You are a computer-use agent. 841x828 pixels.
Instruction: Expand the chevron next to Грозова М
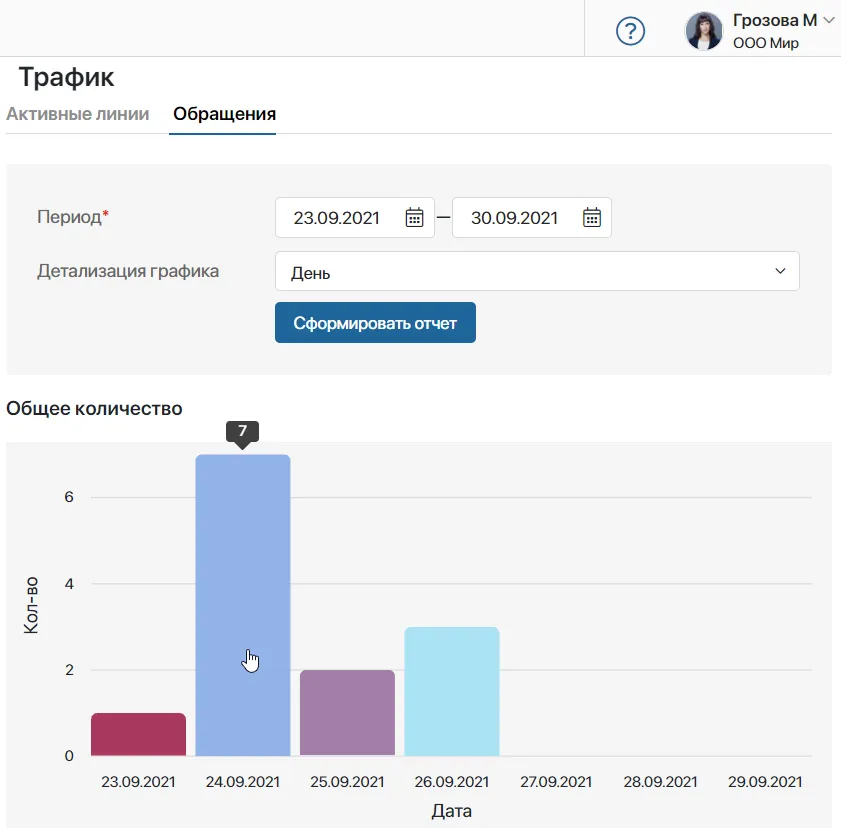point(828,18)
